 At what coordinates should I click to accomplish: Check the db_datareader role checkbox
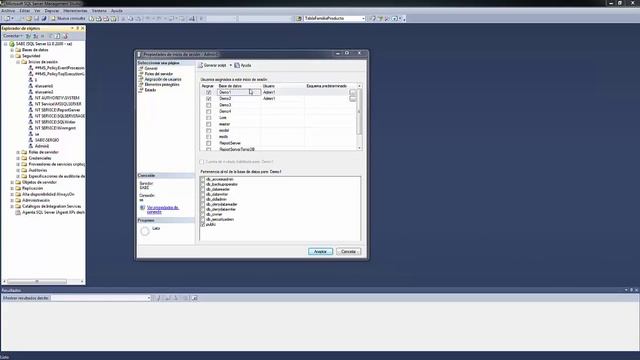coord(202,189)
